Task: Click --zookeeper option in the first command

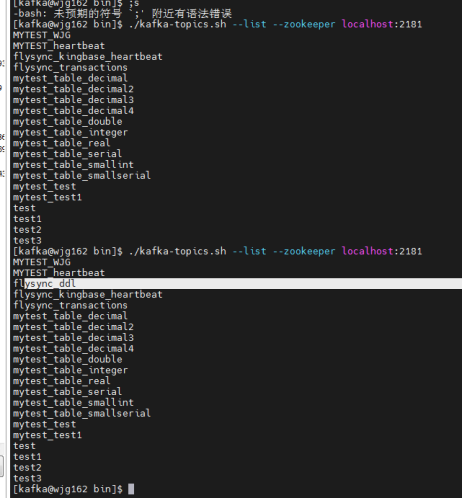Action: coord(304,25)
